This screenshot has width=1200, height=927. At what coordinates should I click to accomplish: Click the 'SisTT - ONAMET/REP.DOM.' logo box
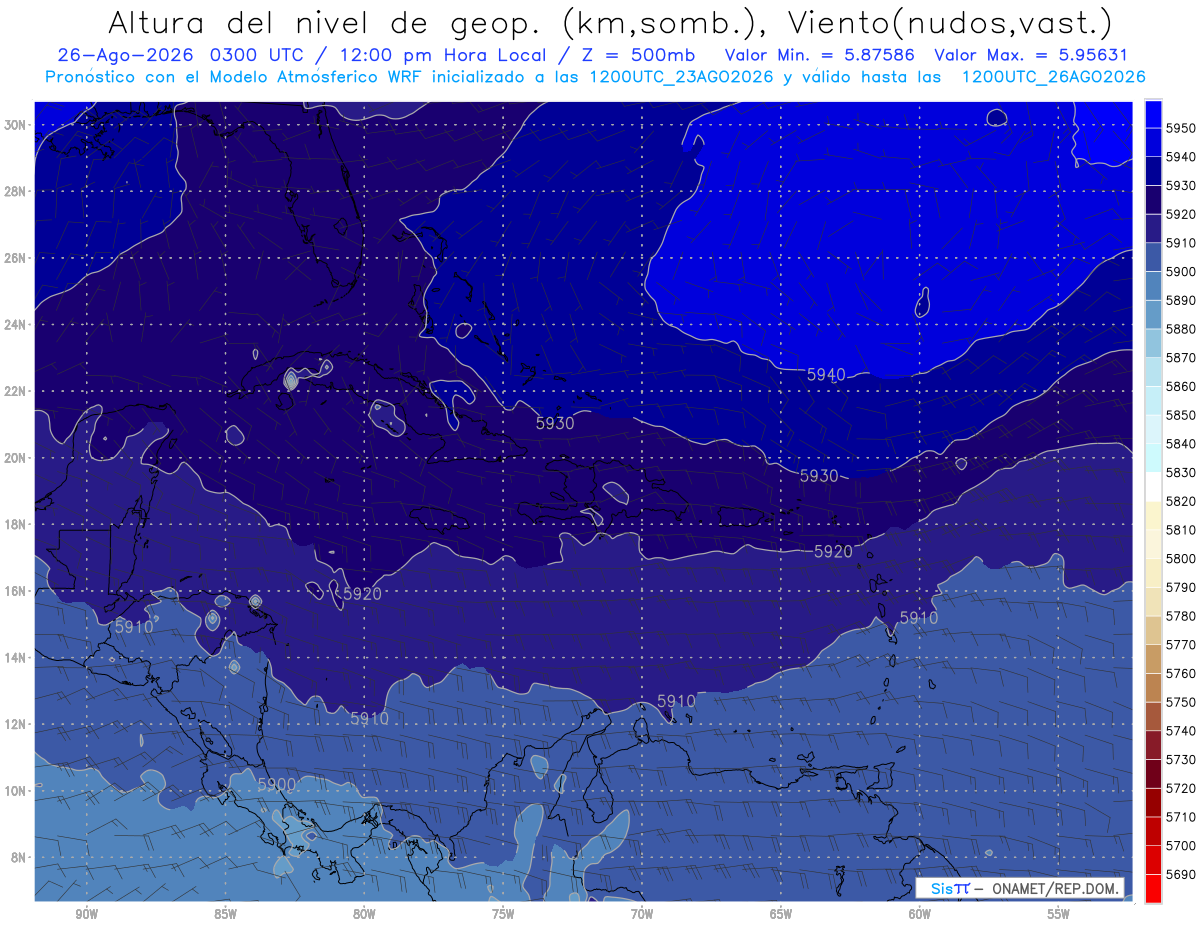(1020, 888)
